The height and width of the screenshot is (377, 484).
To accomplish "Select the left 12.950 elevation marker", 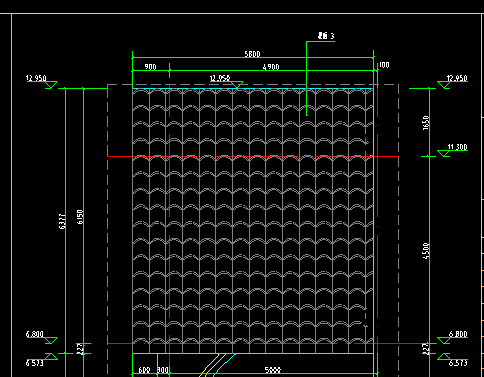I will [x=41, y=81].
